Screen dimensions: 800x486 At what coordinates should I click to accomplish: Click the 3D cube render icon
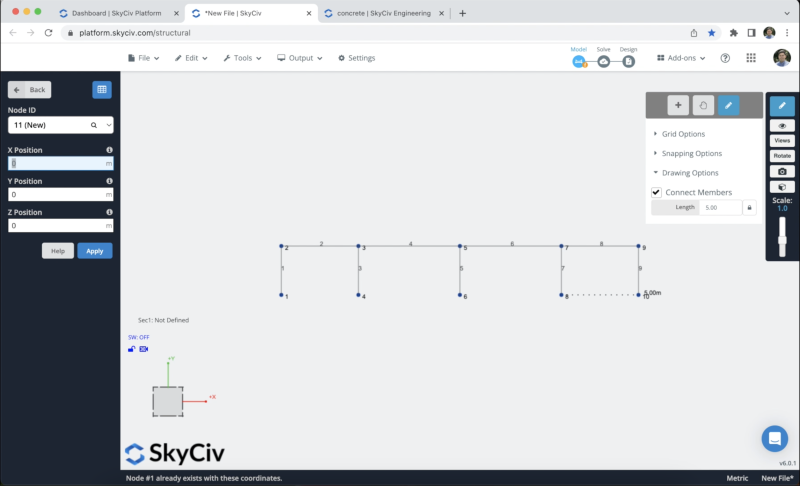pos(782,187)
